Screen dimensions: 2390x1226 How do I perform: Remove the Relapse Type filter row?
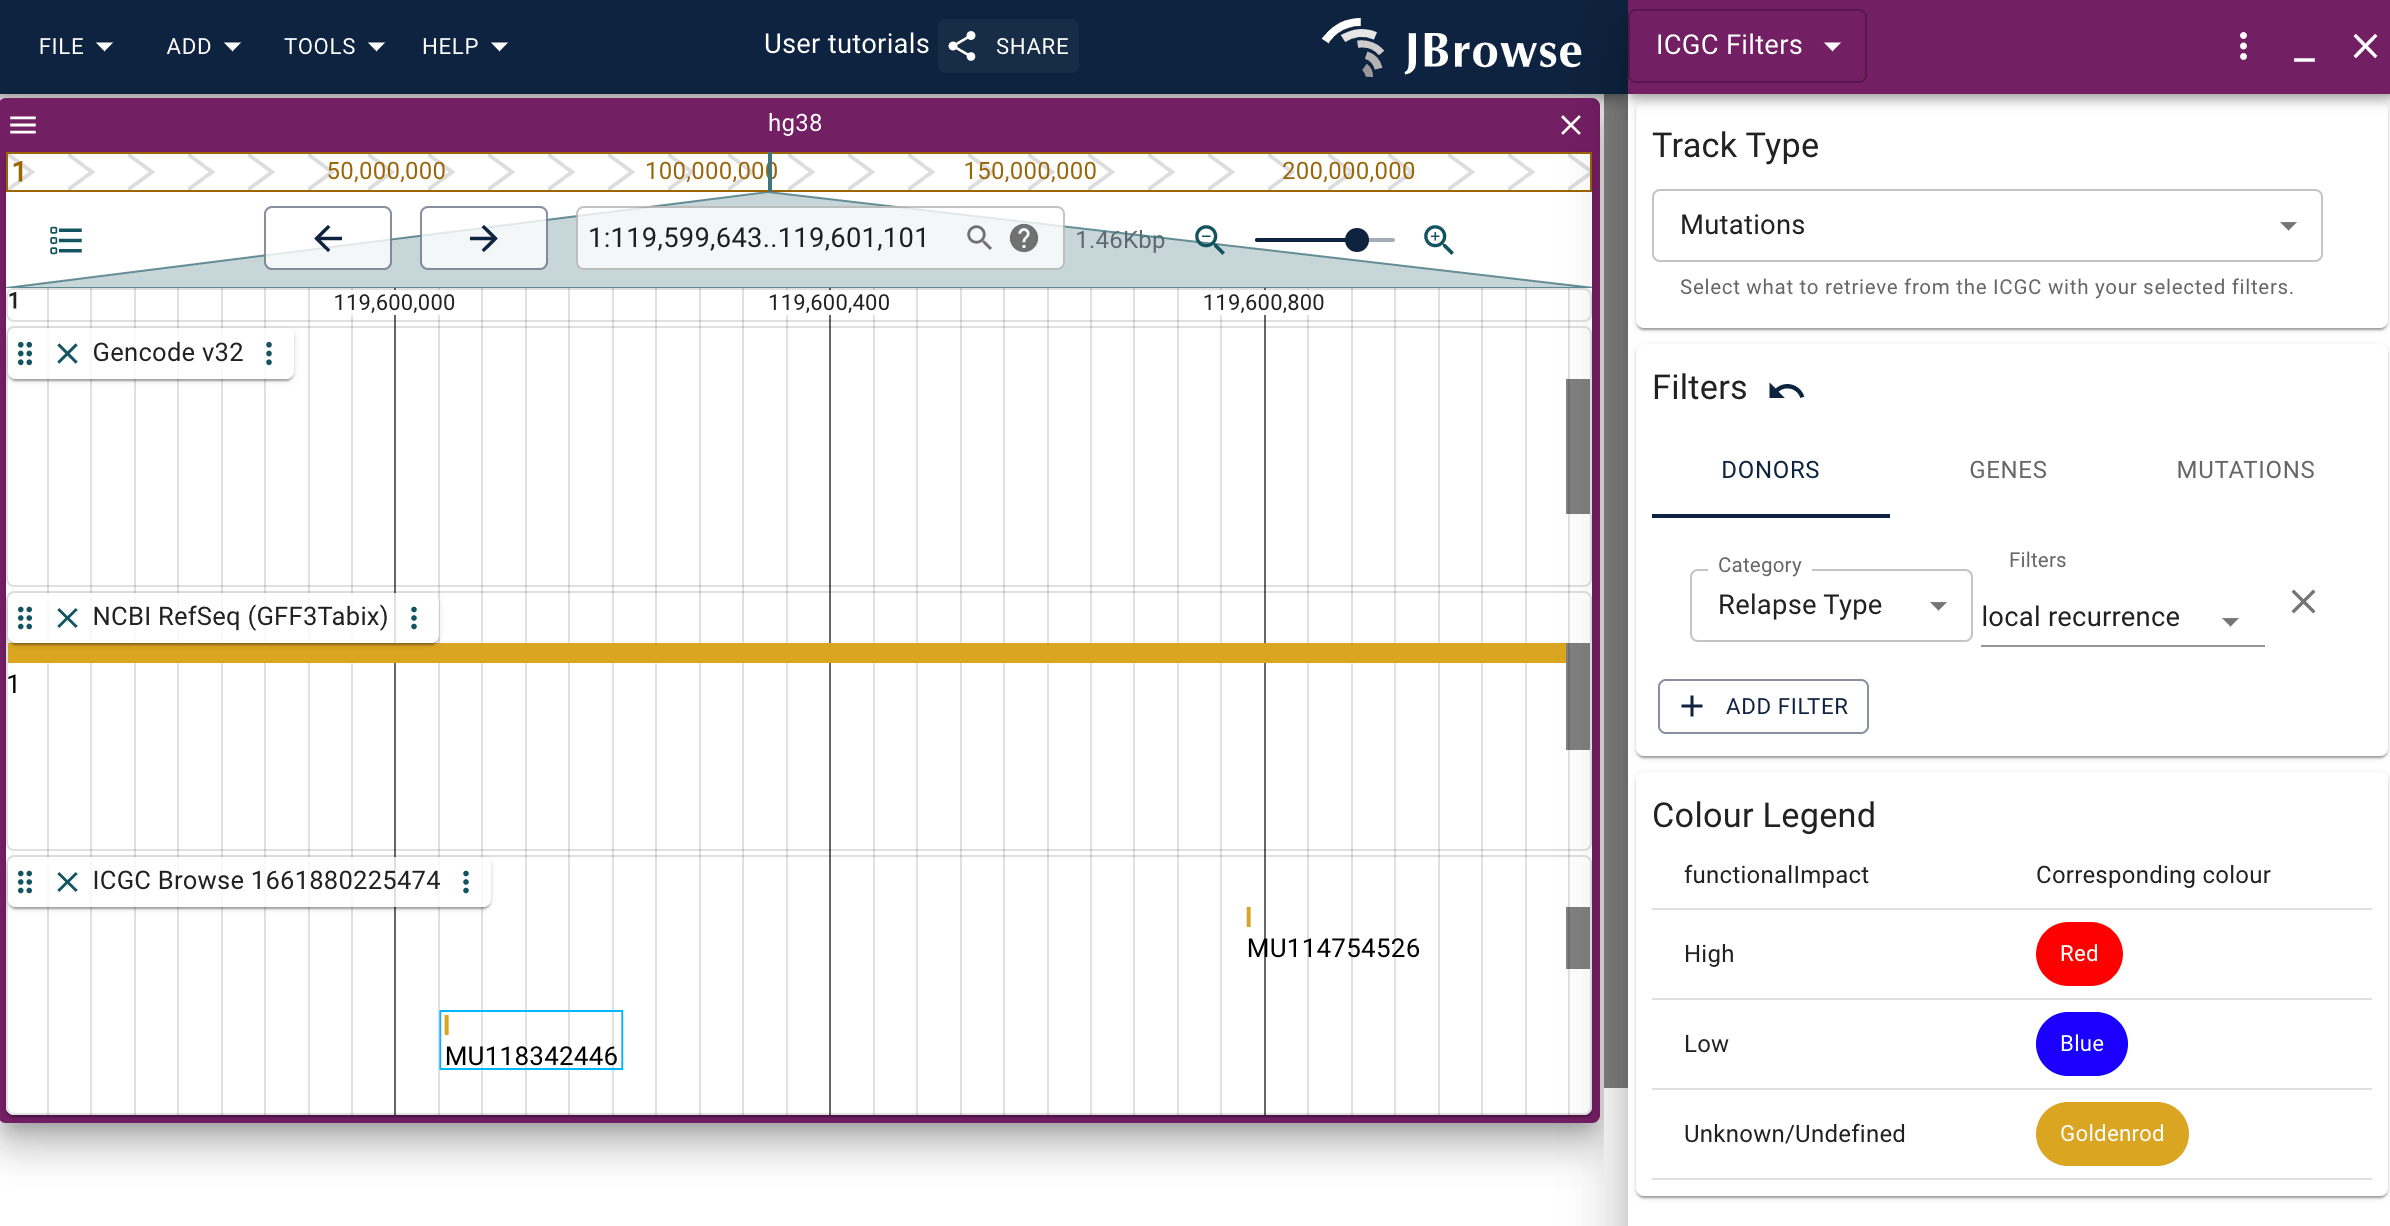(2303, 602)
